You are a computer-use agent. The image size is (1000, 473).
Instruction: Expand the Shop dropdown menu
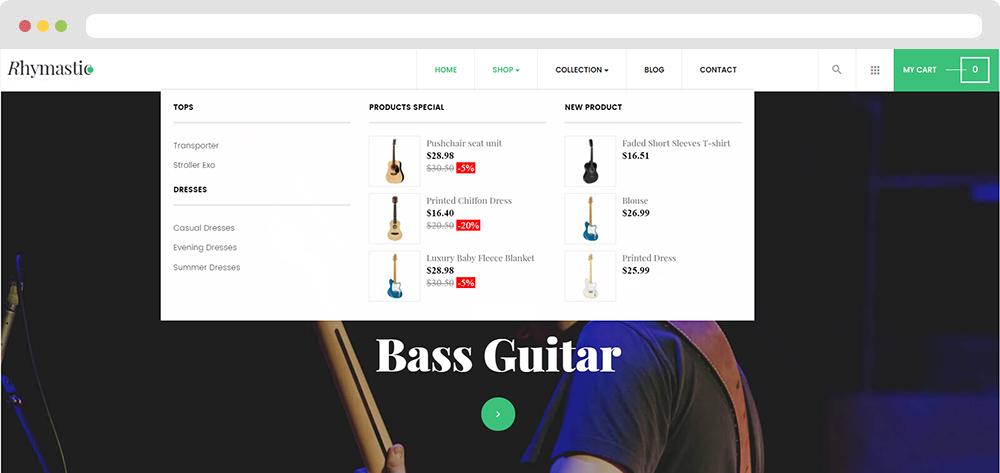pyautogui.click(x=506, y=70)
